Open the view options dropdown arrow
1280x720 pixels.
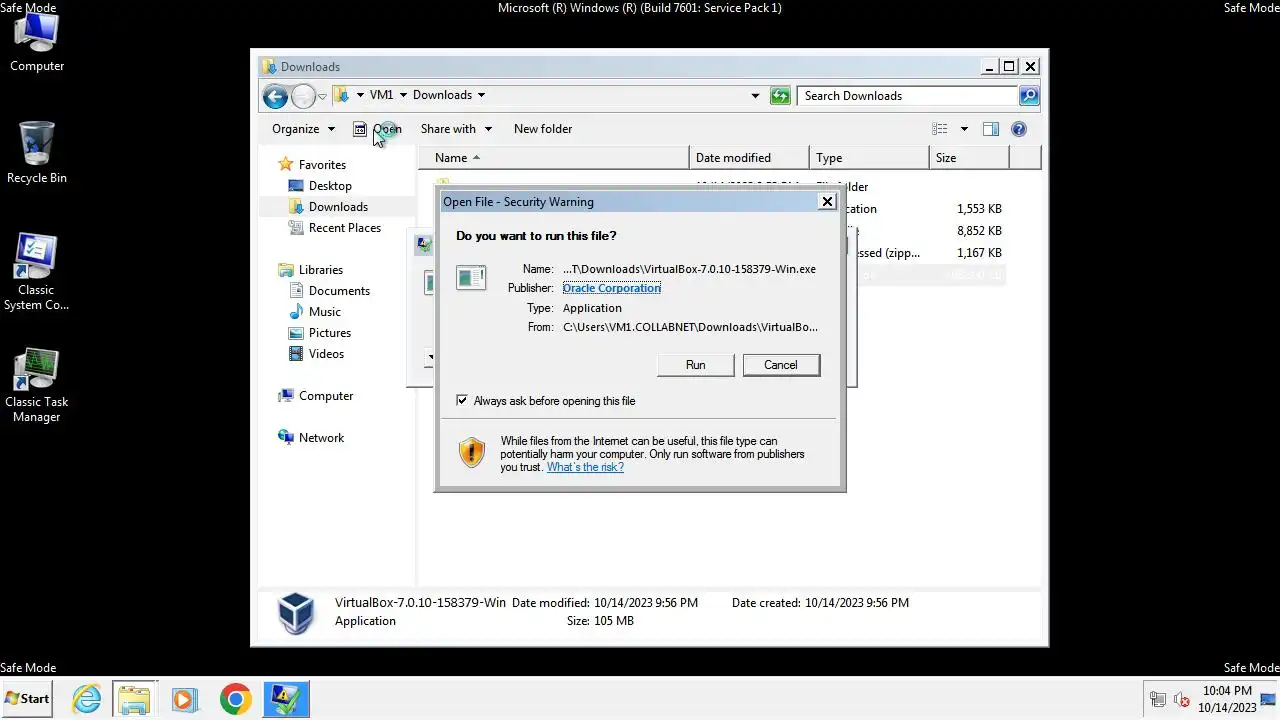[x=964, y=129]
